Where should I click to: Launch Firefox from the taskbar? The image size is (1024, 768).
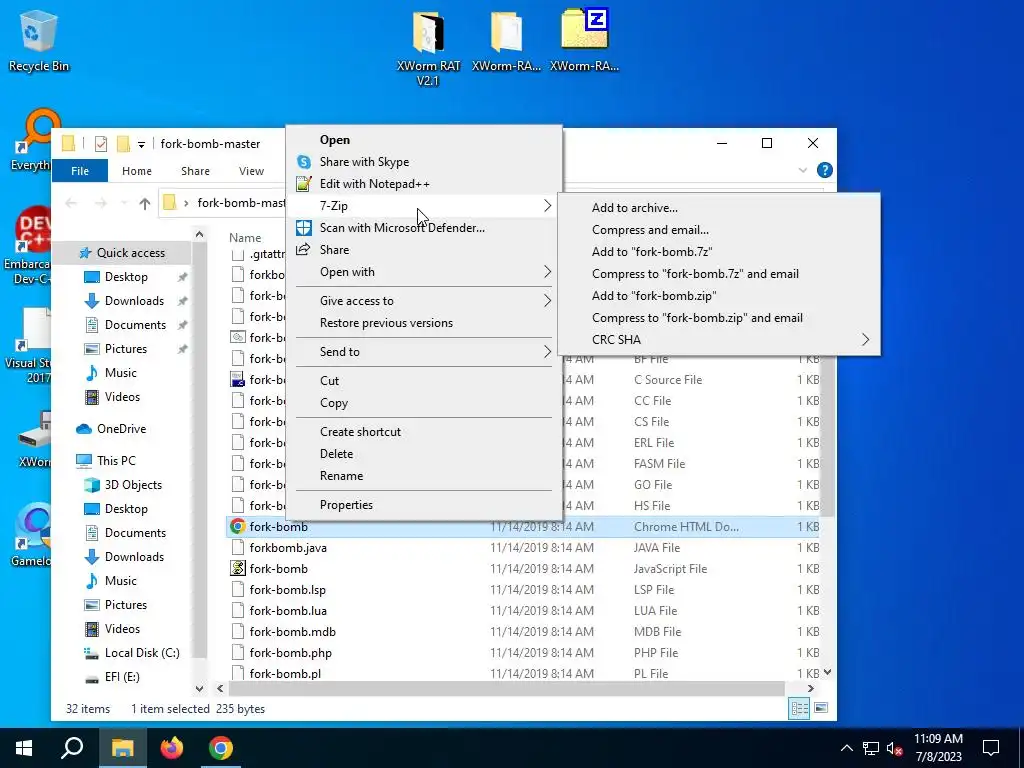click(x=172, y=748)
